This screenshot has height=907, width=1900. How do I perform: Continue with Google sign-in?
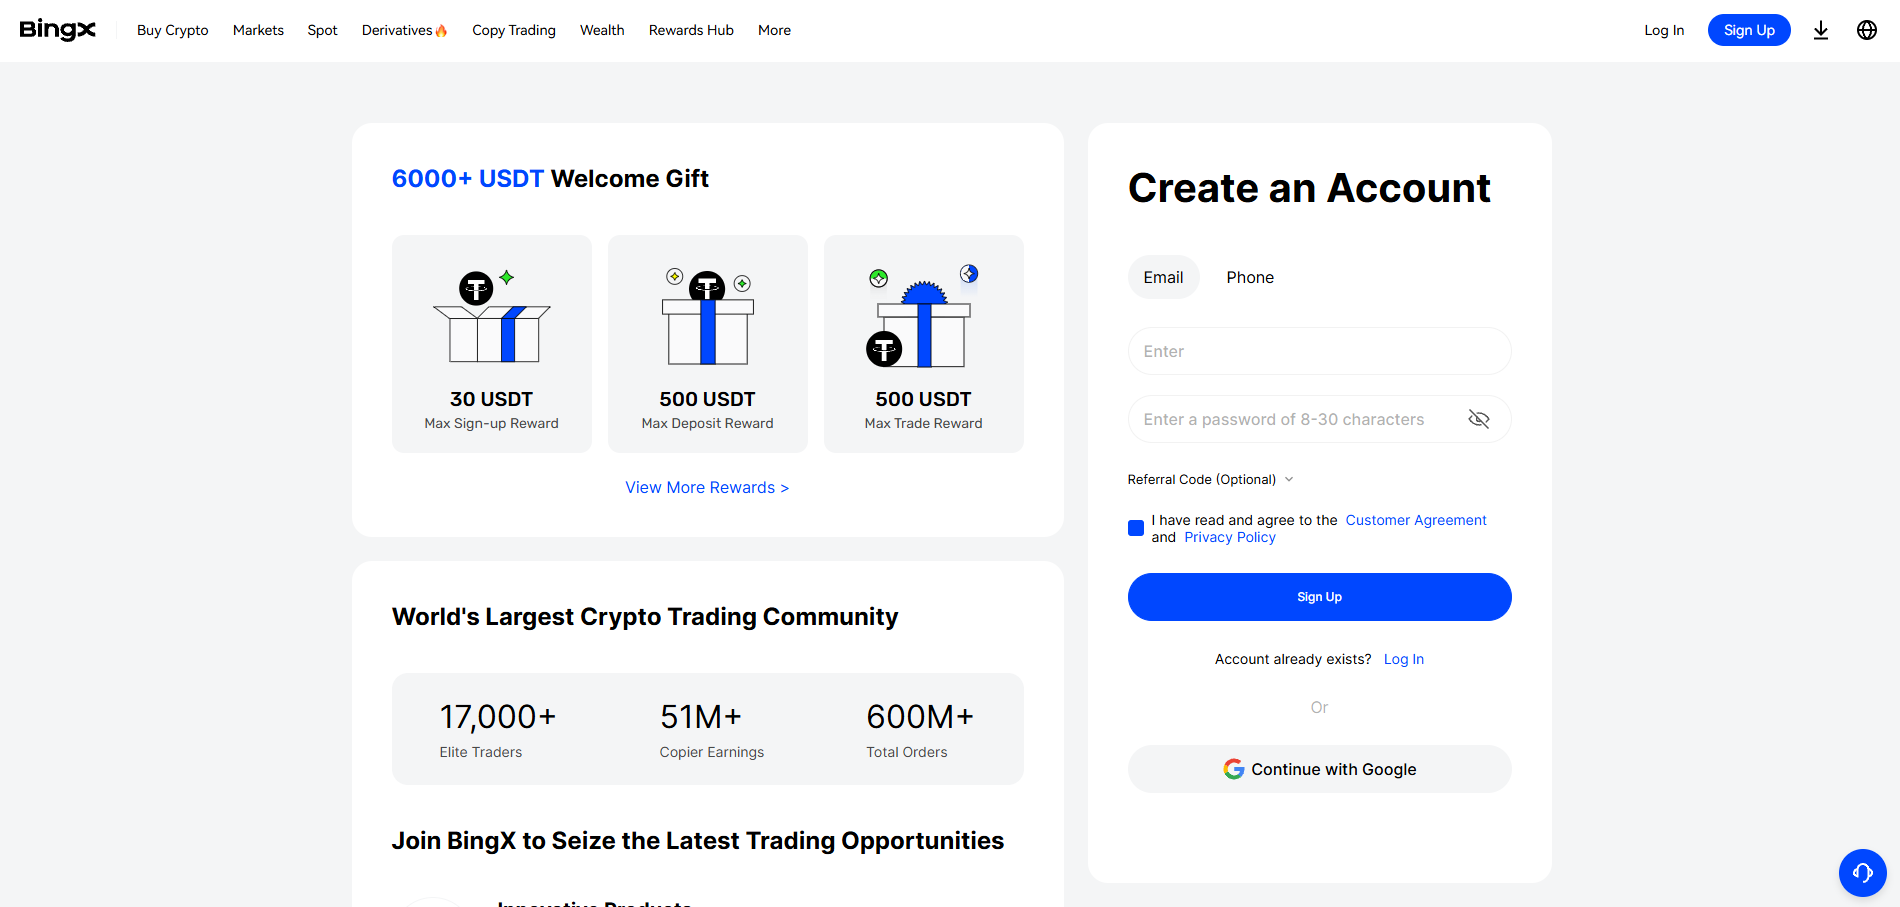click(1320, 769)
